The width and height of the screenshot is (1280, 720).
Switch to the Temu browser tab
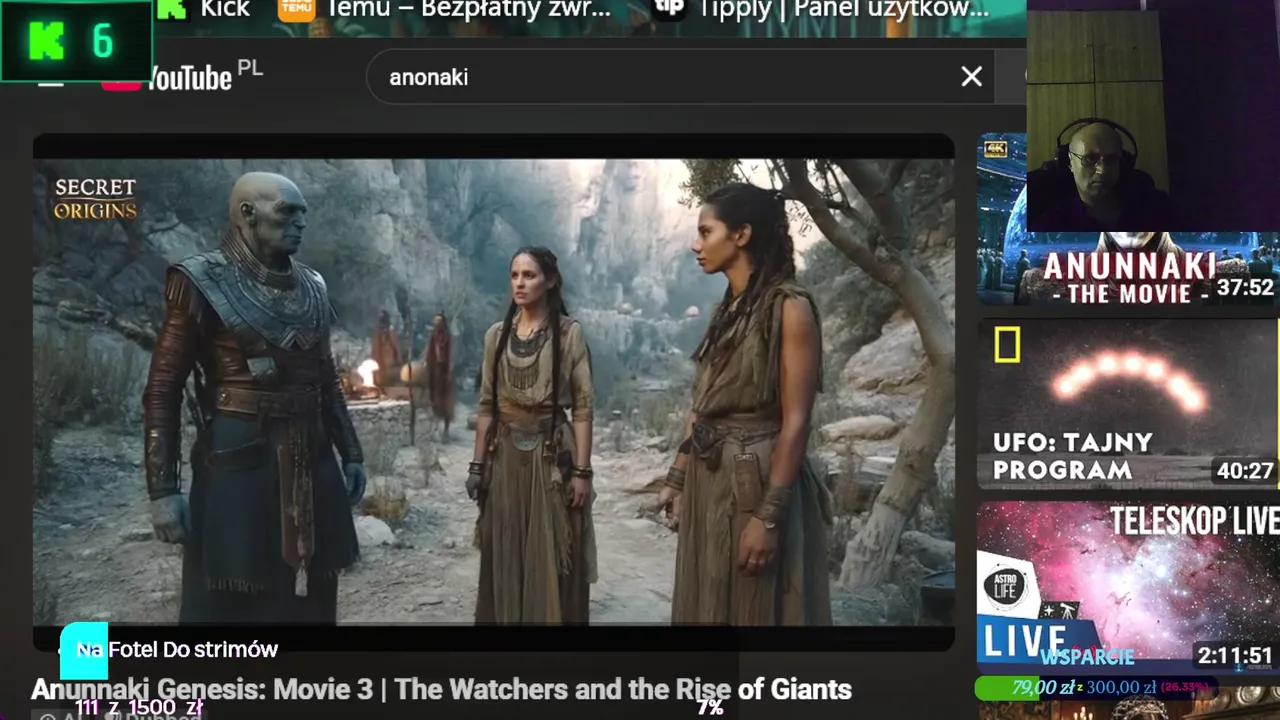tap(446, 10)
